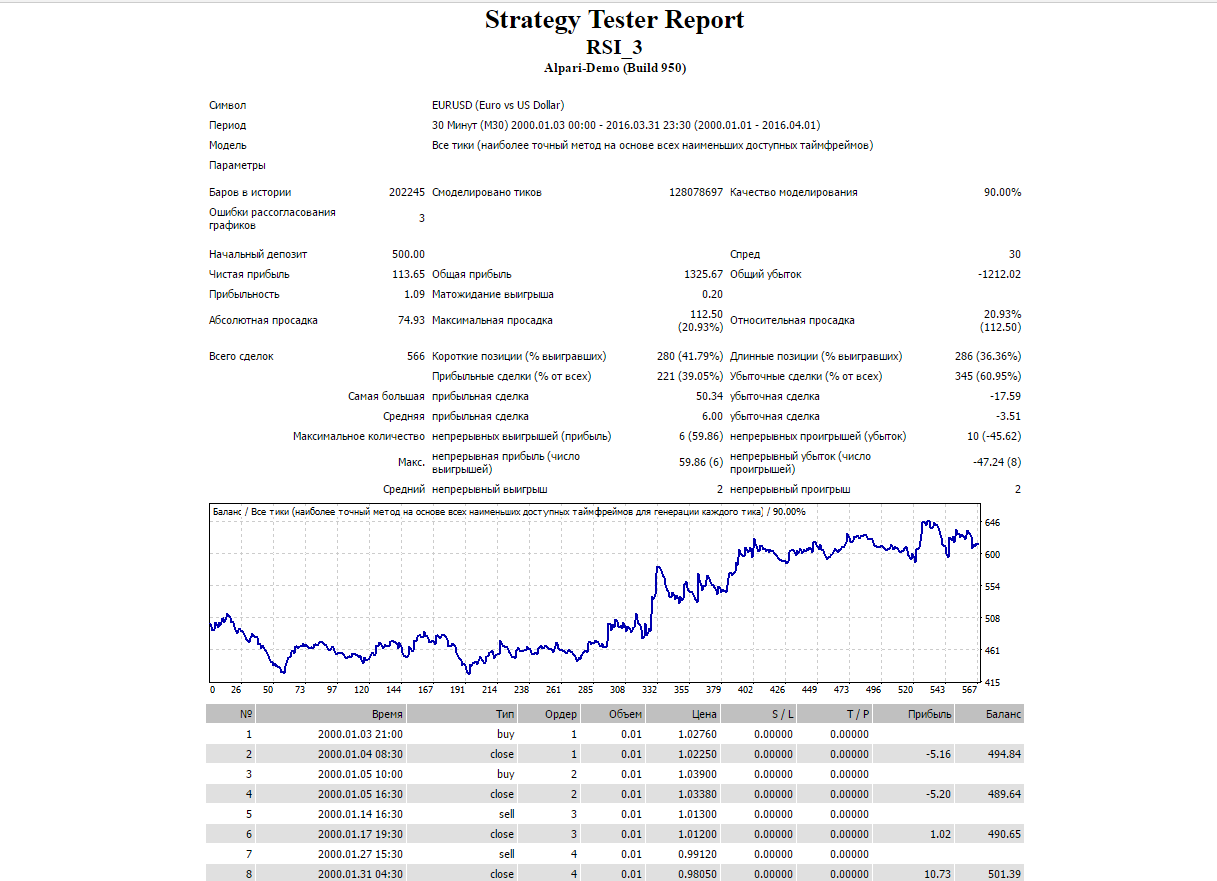1217x881 pixels.
Task: Click the balance curve chart
Action: (x=594, y=593)
